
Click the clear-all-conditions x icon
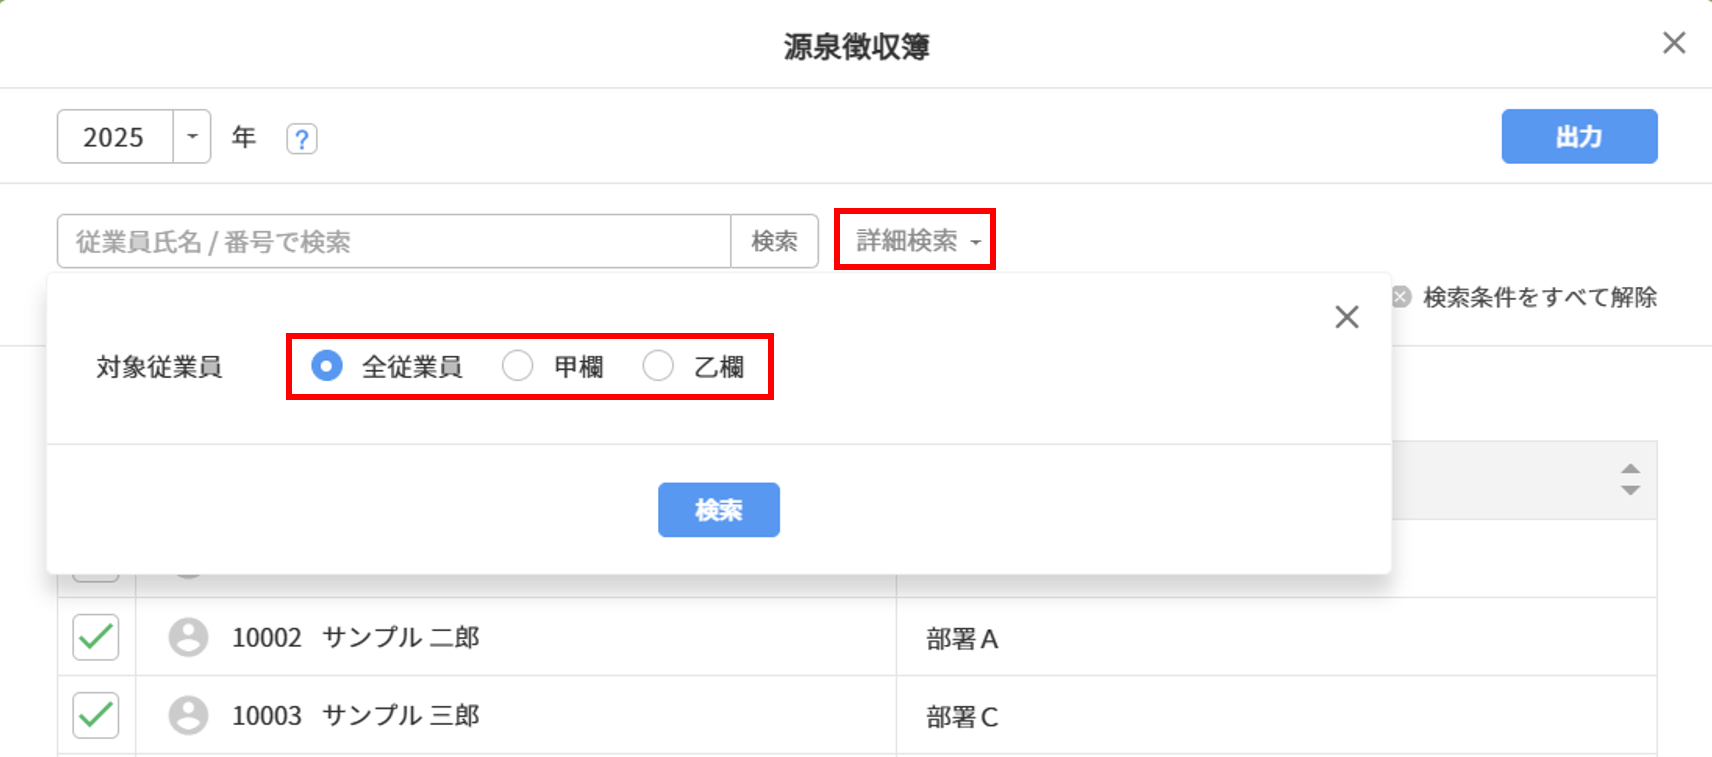coord(1401,297)
